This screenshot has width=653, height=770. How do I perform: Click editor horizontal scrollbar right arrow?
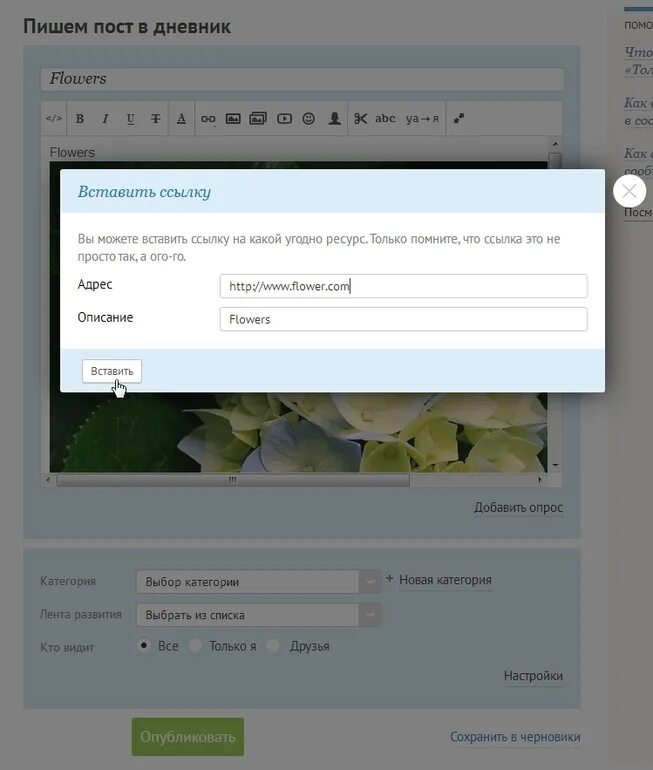click(x=540, y=480)
